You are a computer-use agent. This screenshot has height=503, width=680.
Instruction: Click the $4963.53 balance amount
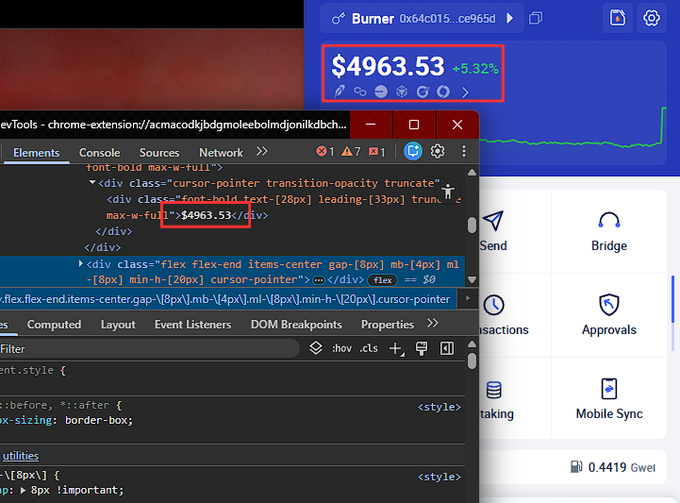point(388,66)
